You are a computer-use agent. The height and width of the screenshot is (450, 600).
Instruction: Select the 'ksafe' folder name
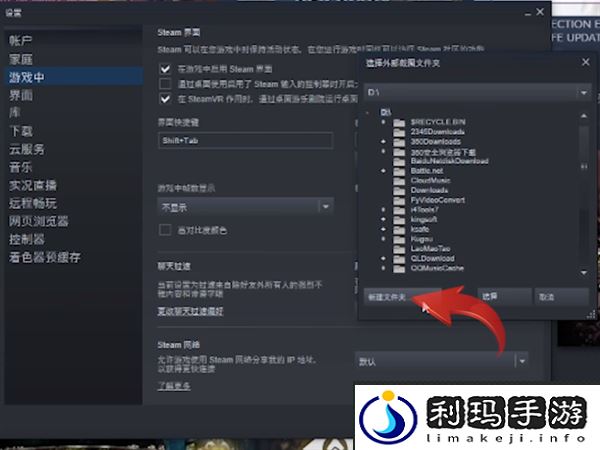pos(420,229)
